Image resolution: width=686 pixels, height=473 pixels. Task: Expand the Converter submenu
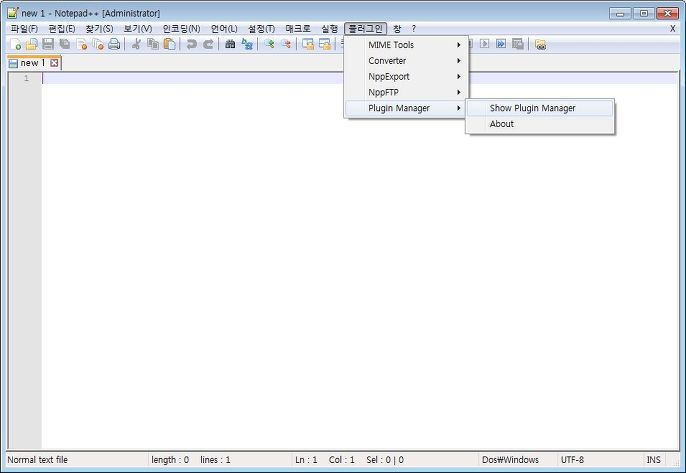(406, 60)
